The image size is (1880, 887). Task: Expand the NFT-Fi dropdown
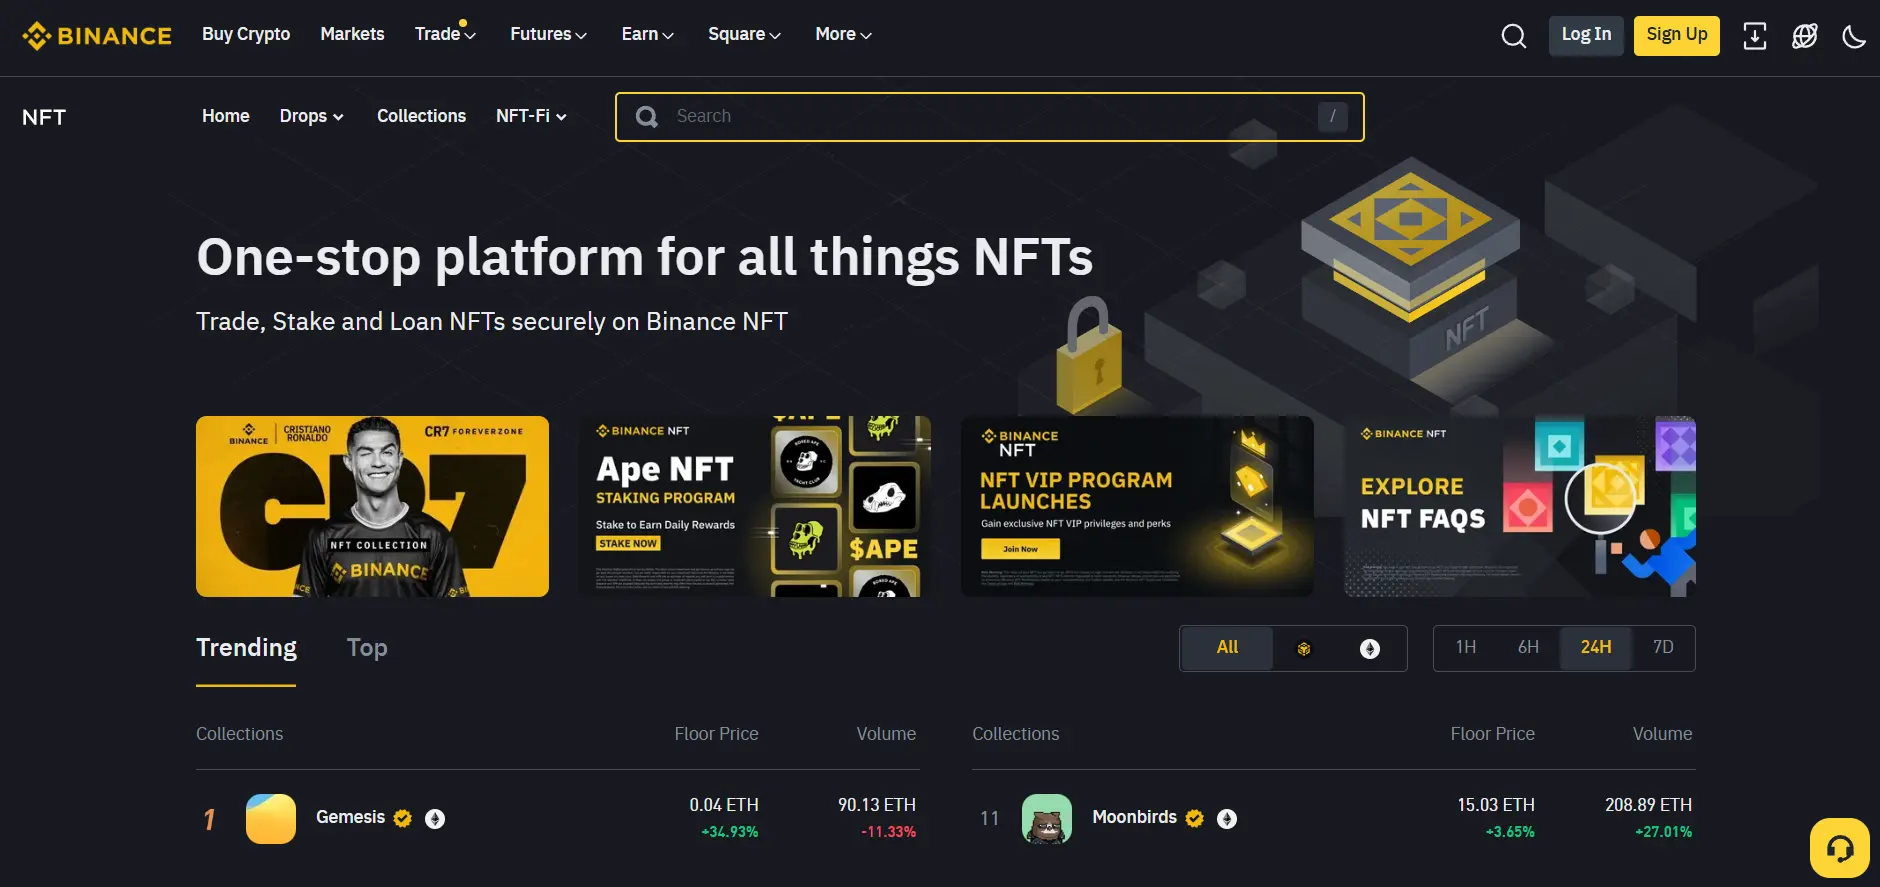coord(531,116)
